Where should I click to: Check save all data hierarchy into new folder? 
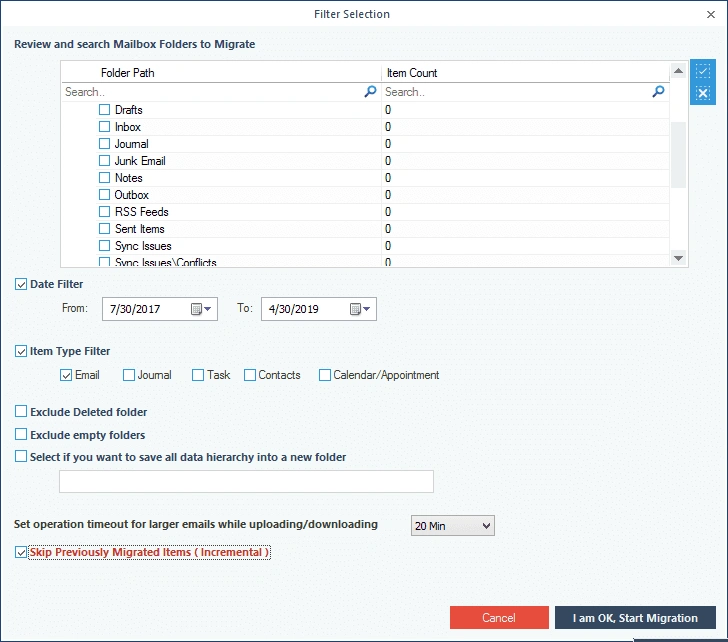[x=21, y=456]
